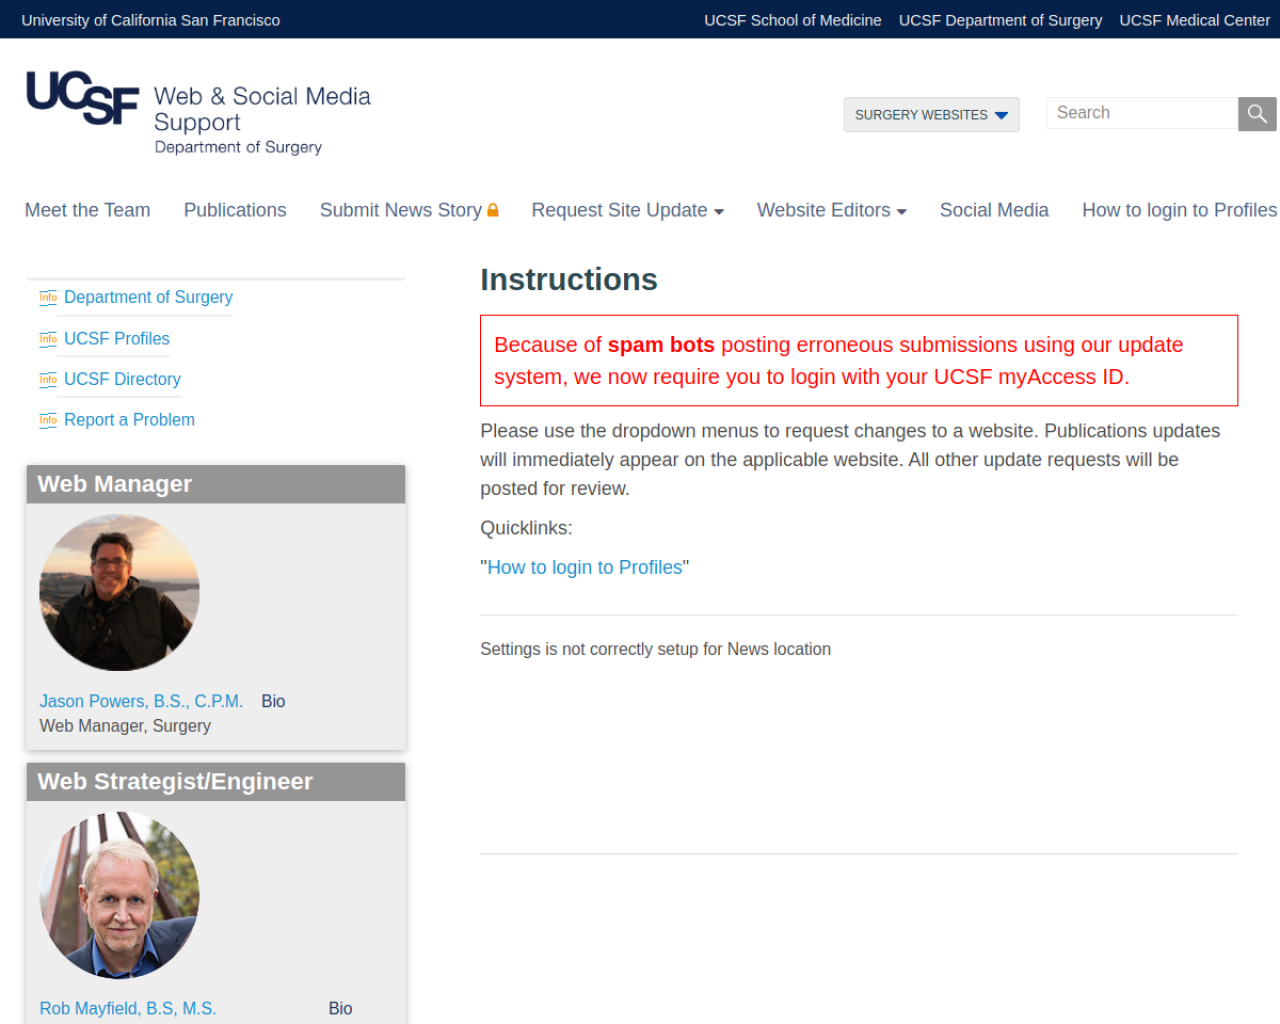
Task: Visit University of California San Francisco link
Action: point(151,20)
